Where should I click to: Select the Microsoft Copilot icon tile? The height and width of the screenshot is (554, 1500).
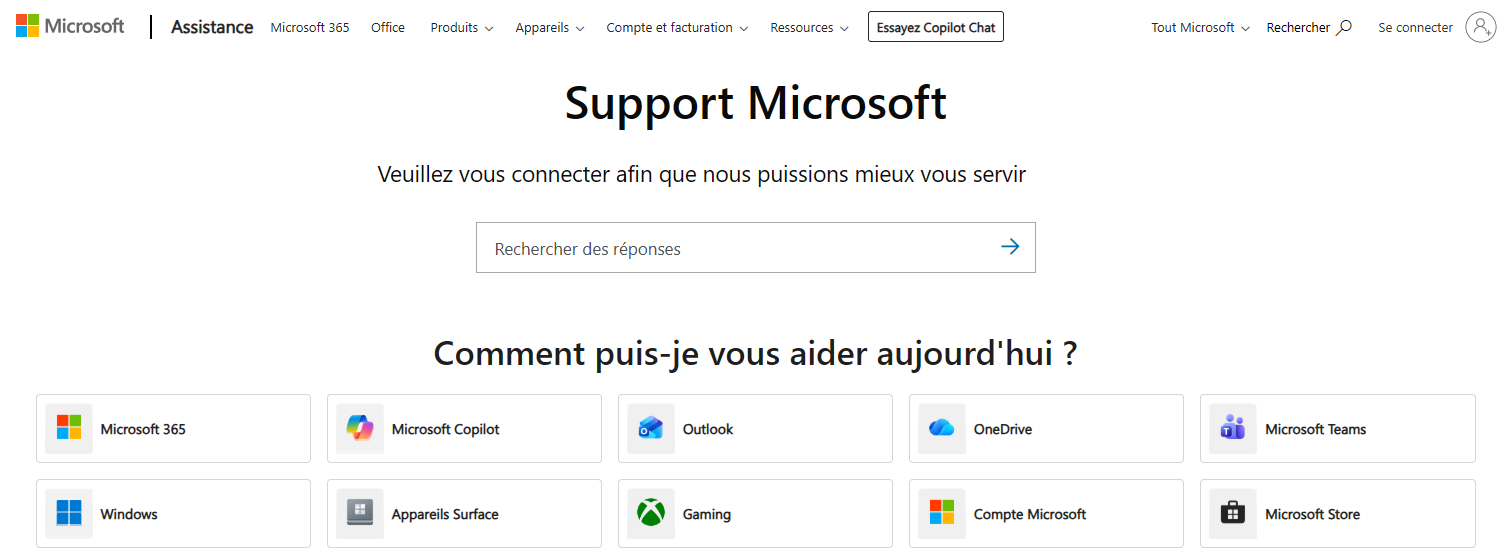click(360, 428)
